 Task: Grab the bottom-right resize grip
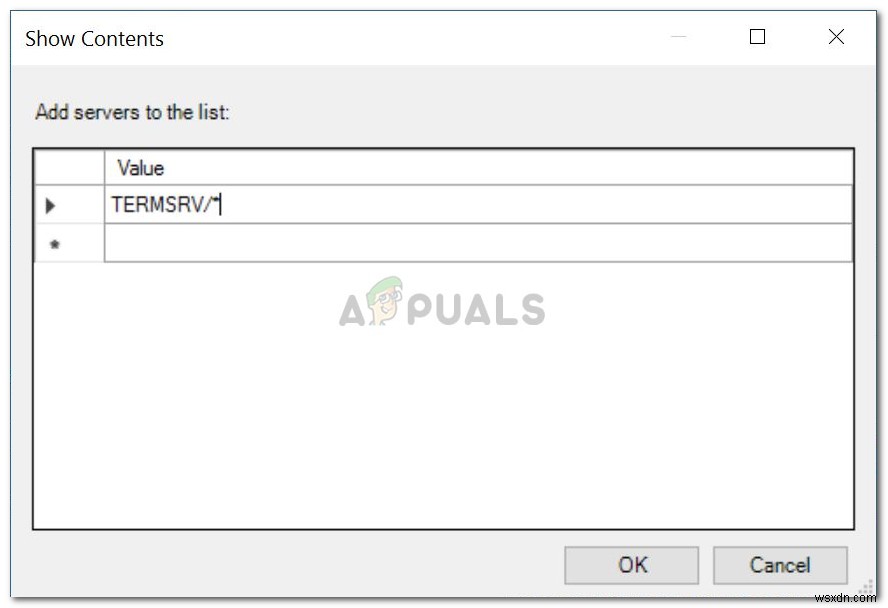(867, 588)
